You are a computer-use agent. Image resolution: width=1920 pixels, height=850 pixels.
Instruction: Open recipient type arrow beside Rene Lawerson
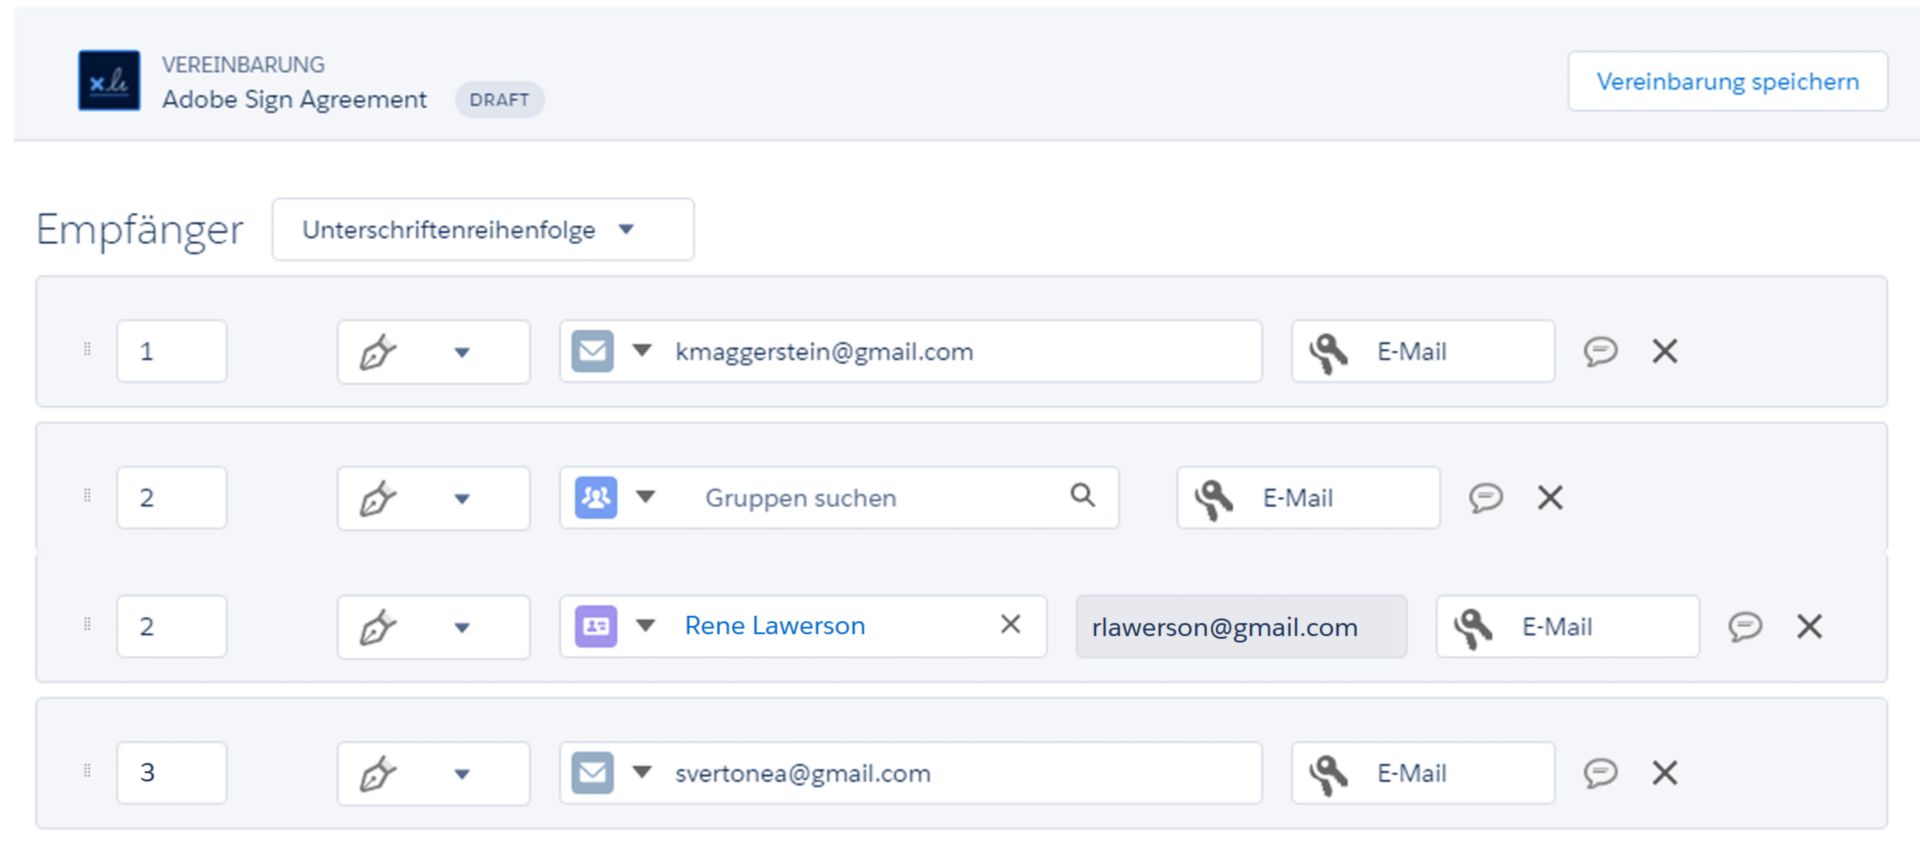(x=646, y=626)
